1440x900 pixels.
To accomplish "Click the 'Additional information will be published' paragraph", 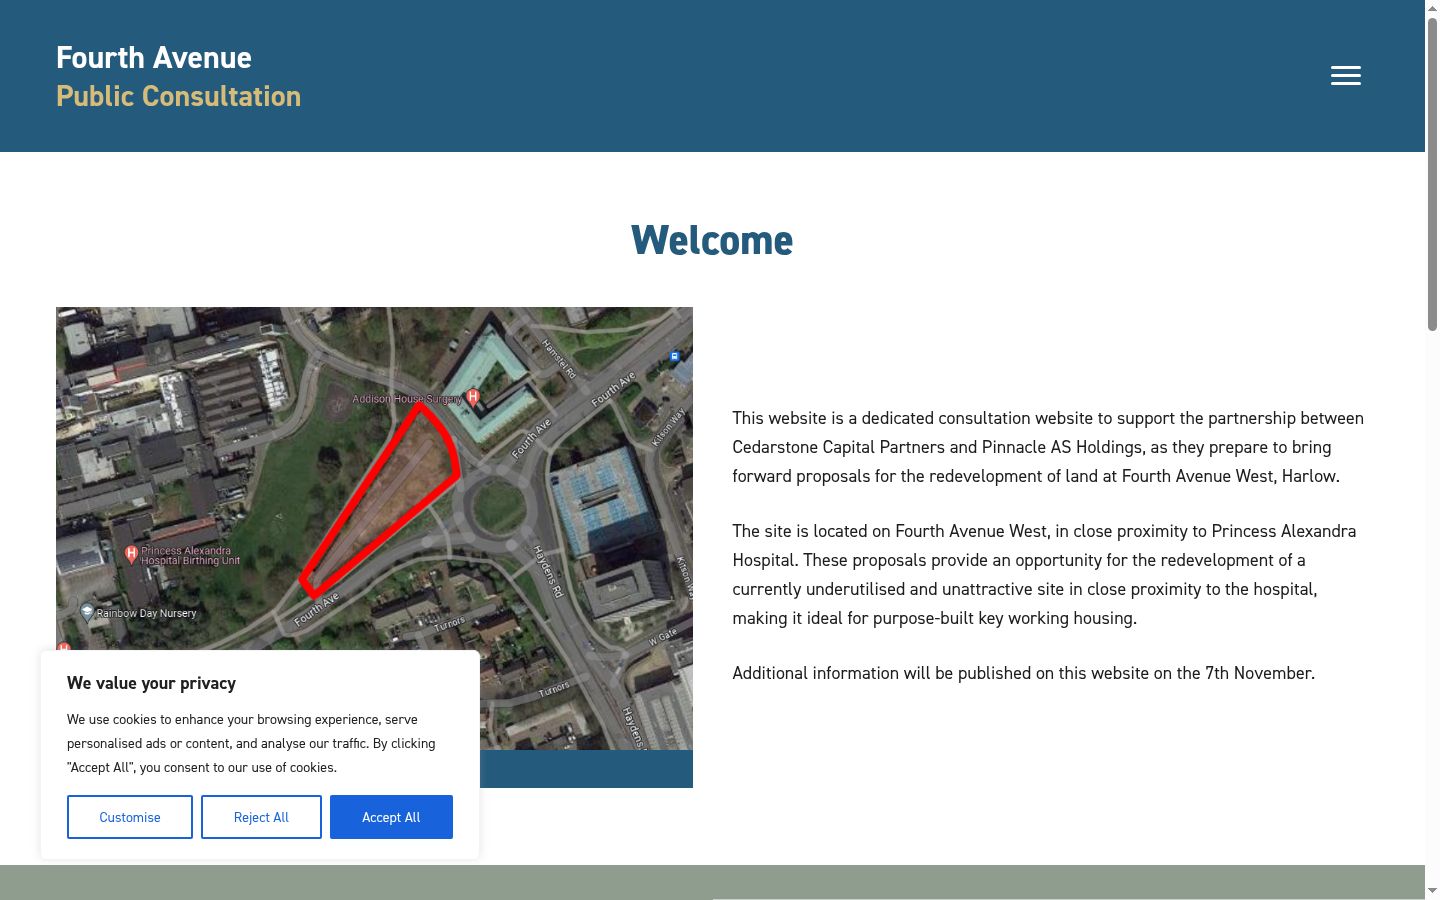I will tap(1023, 673).
